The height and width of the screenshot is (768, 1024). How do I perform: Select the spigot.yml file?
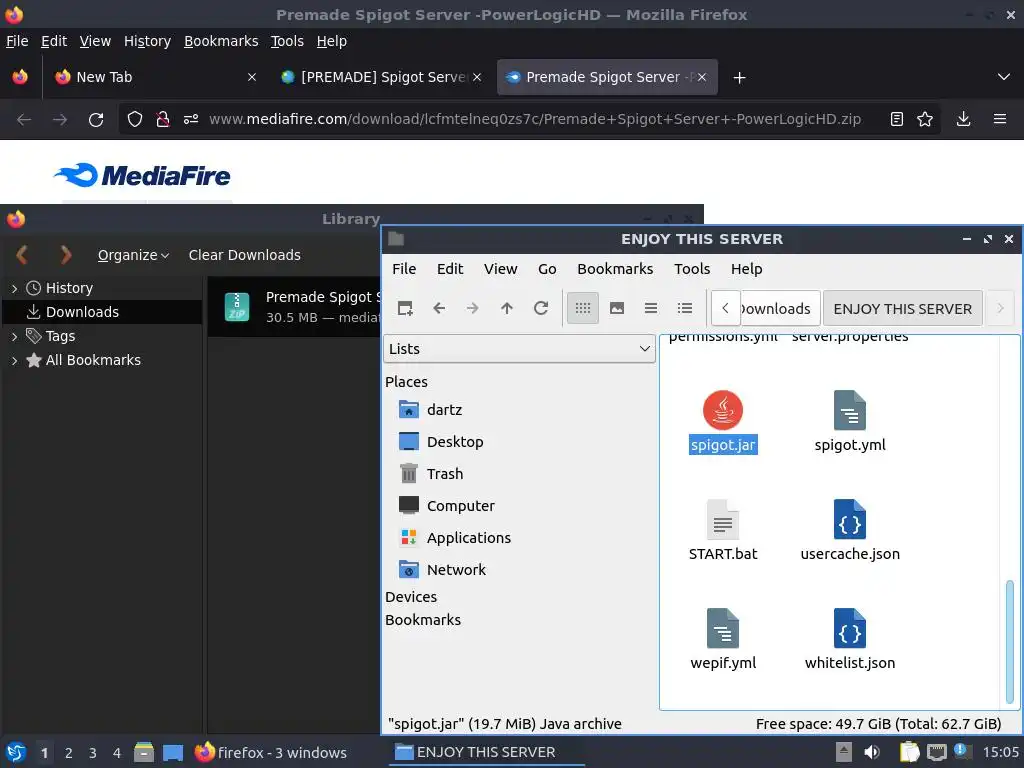(x=850, y=421)
